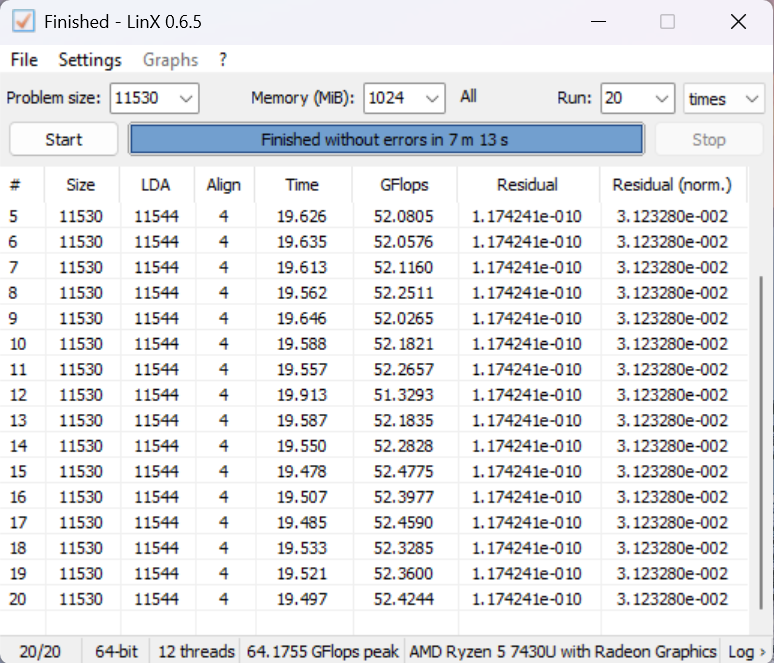
Task: Expand the Memory (MiB) dropdown
Action: point(432,98)
